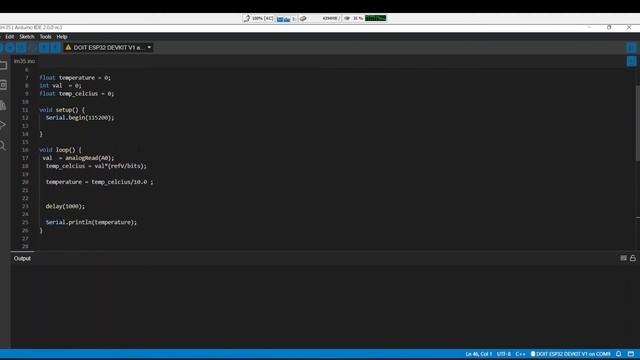Click the Ln 46, Col 1 status indicator
The height and width of the screenshot is (360, 640).
(x=478, y=354)
